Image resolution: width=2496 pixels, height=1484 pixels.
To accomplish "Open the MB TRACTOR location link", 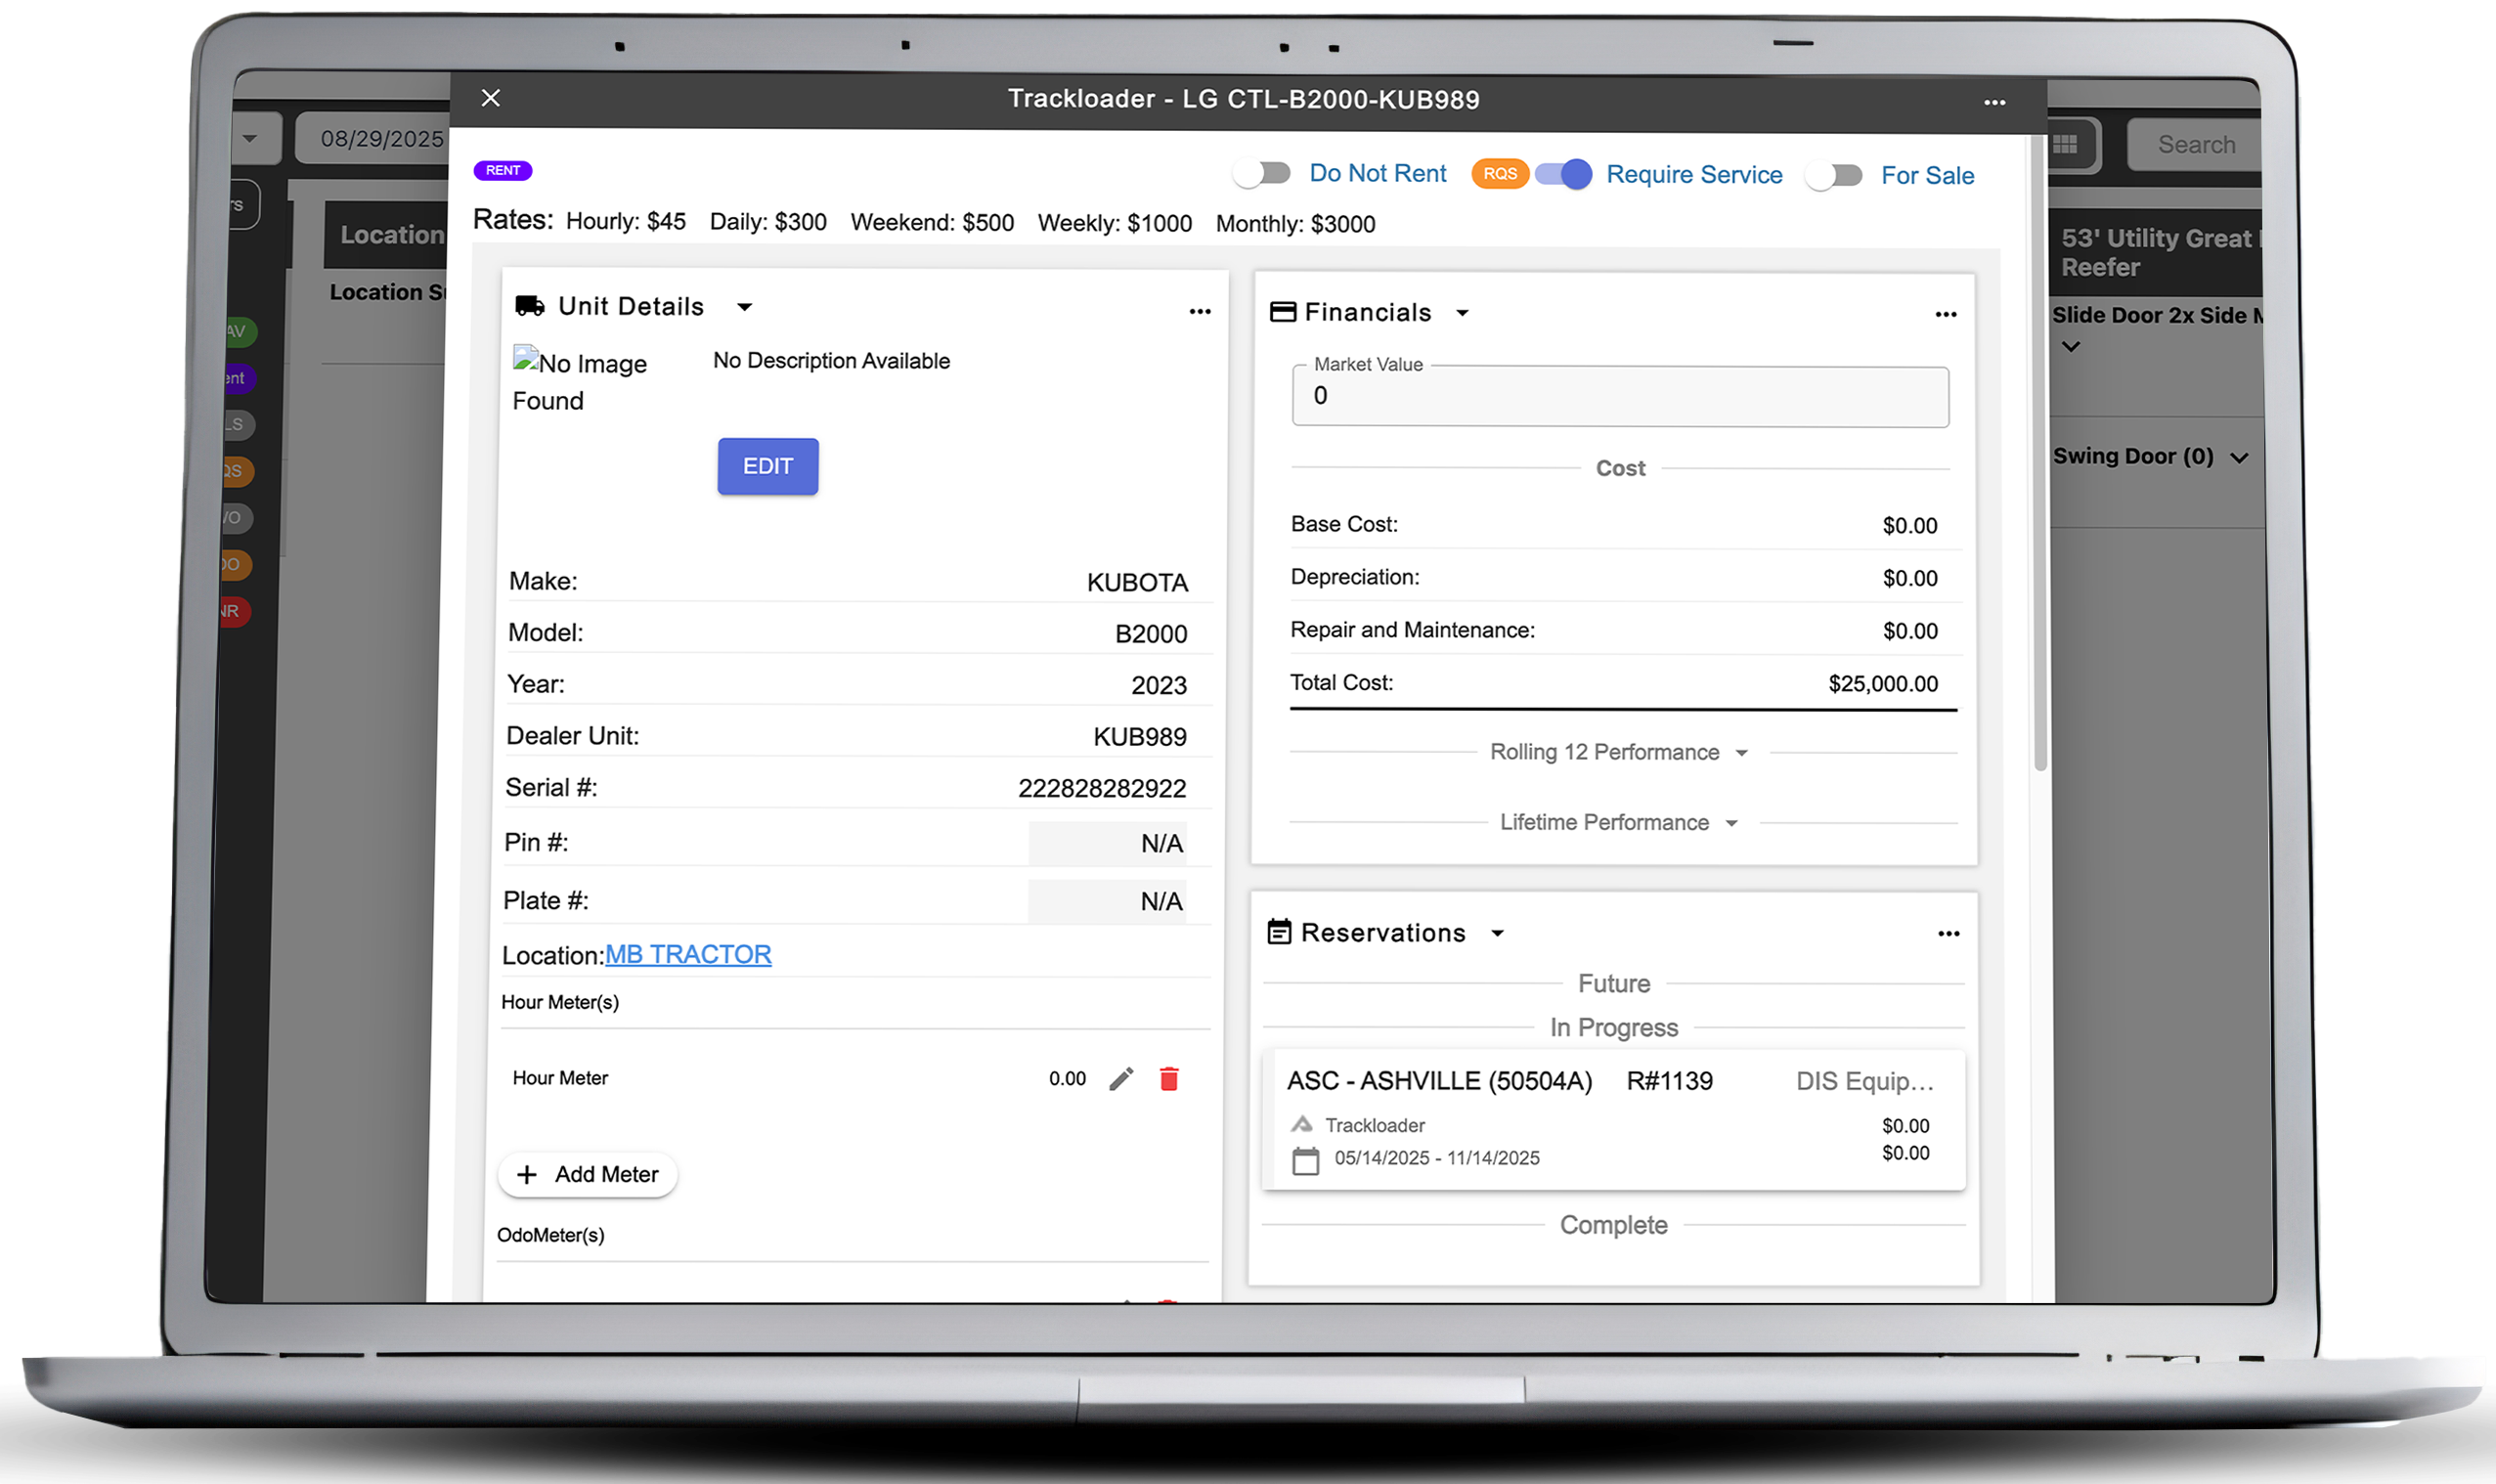I will 687,955.
